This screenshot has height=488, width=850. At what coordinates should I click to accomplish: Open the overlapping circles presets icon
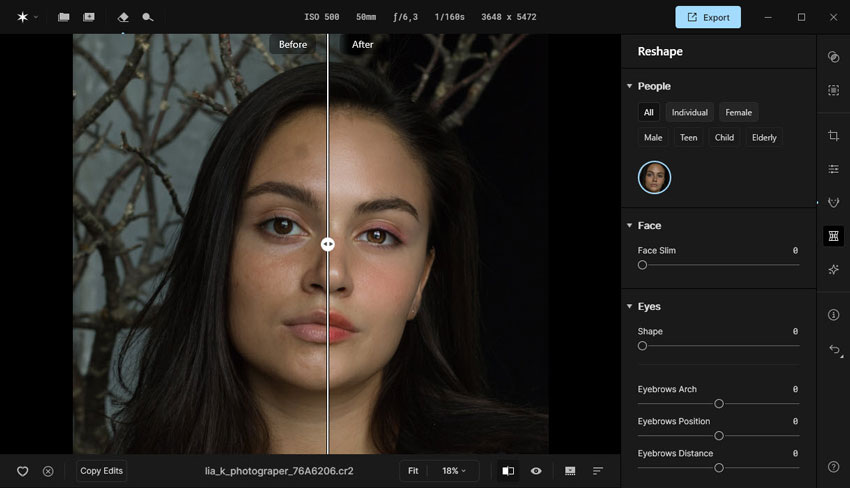click(x=833, y=57)
